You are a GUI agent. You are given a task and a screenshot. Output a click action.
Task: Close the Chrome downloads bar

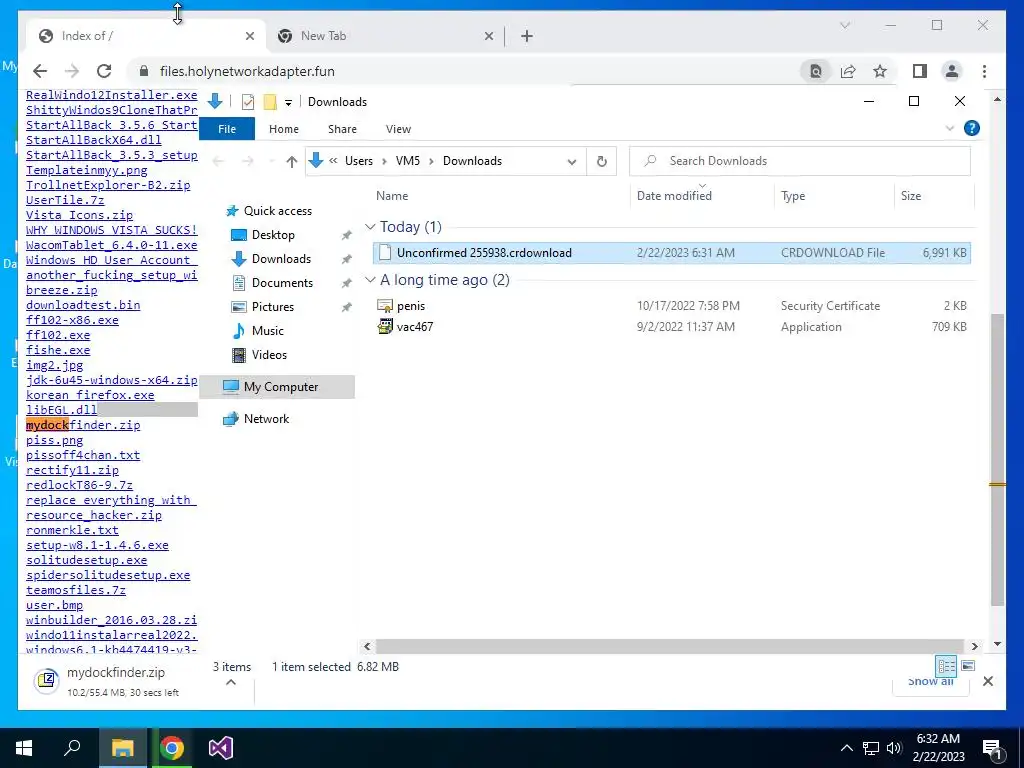[x=988, y=681]
